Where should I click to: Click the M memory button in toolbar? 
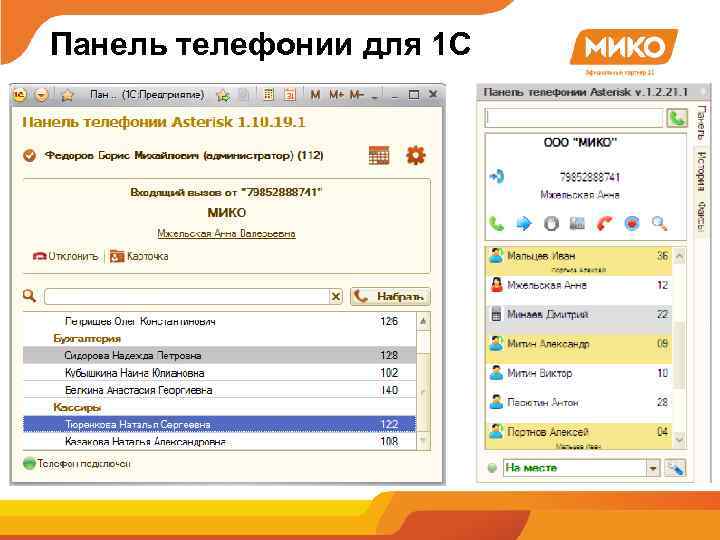click(315, 95)
